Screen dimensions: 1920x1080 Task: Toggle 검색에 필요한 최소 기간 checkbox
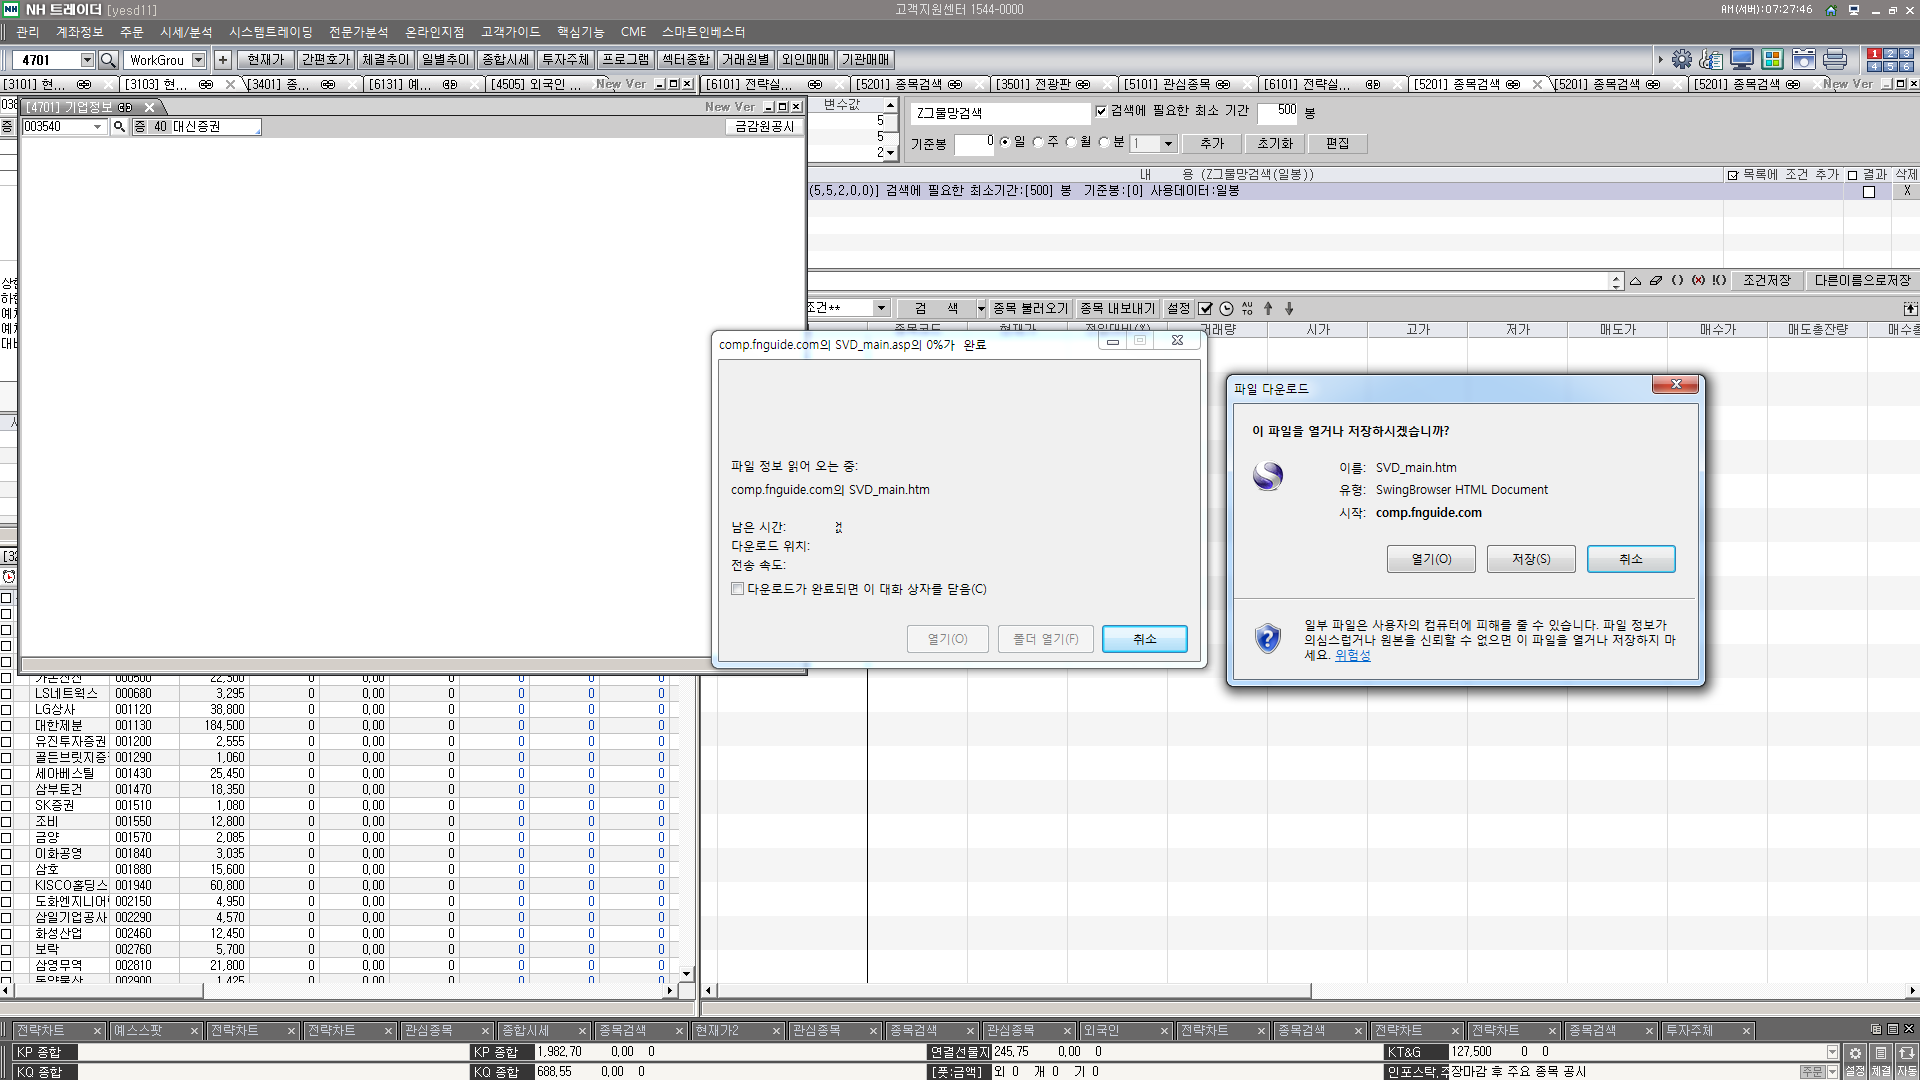tap(1101, 111)
